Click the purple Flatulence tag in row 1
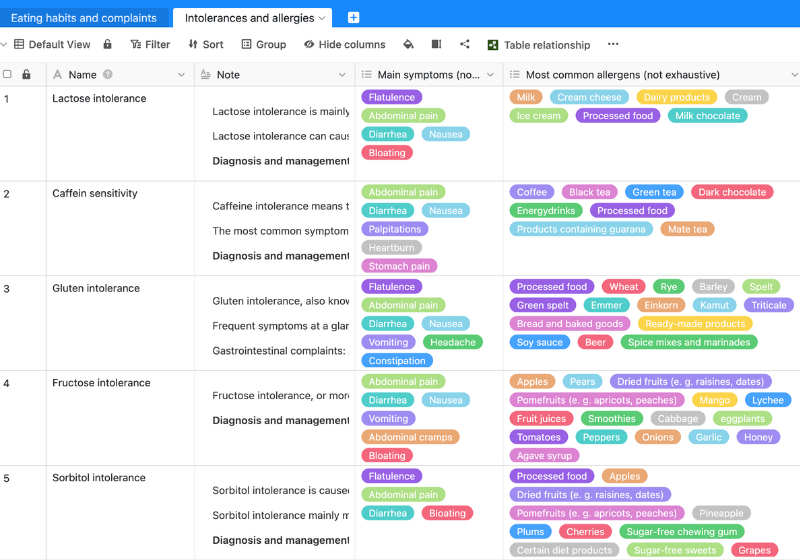The width and height of the screenshot is (800, 560). pos(391,98)
